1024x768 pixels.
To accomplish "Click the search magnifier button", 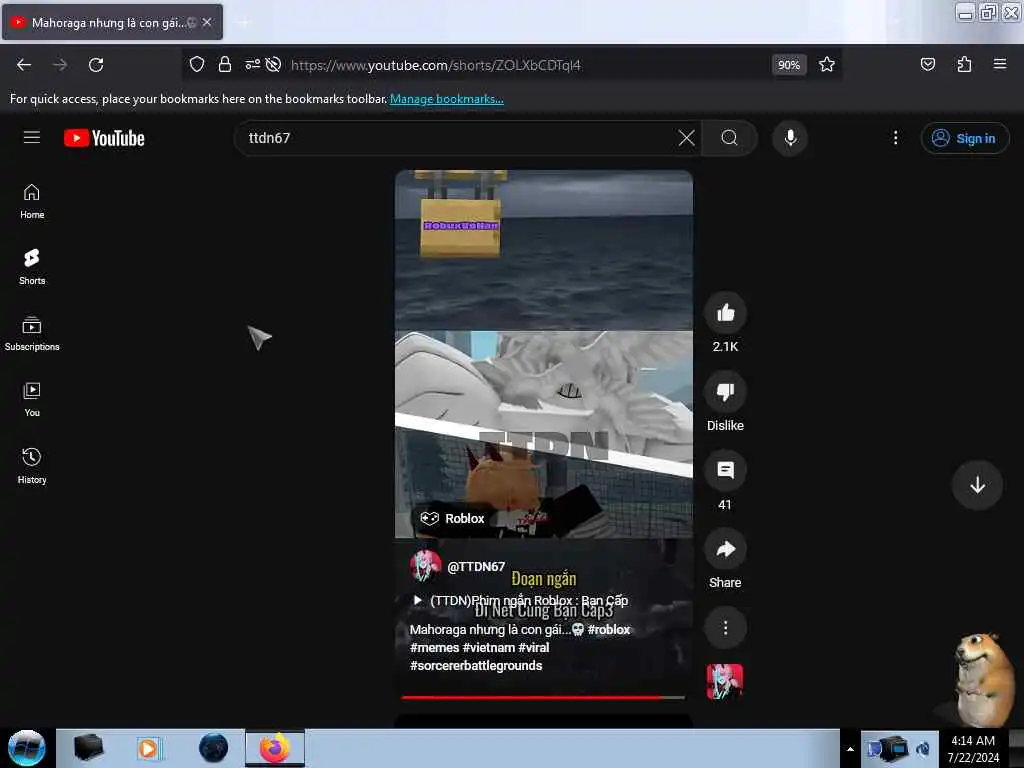I will click(729, 138).
